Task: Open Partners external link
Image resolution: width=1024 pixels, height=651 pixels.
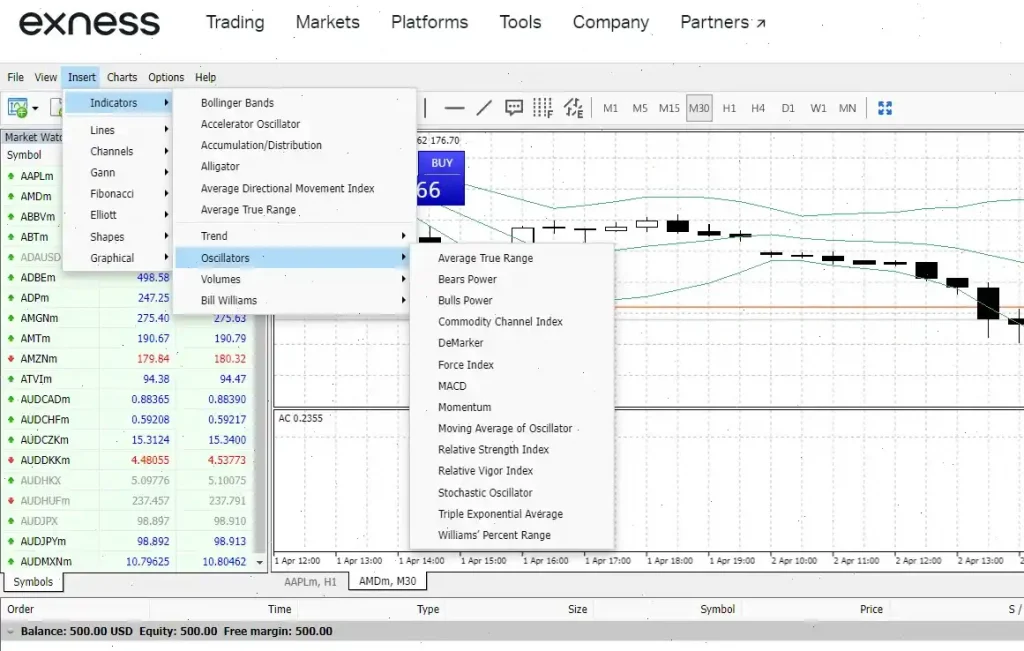Action: point(723,22)
